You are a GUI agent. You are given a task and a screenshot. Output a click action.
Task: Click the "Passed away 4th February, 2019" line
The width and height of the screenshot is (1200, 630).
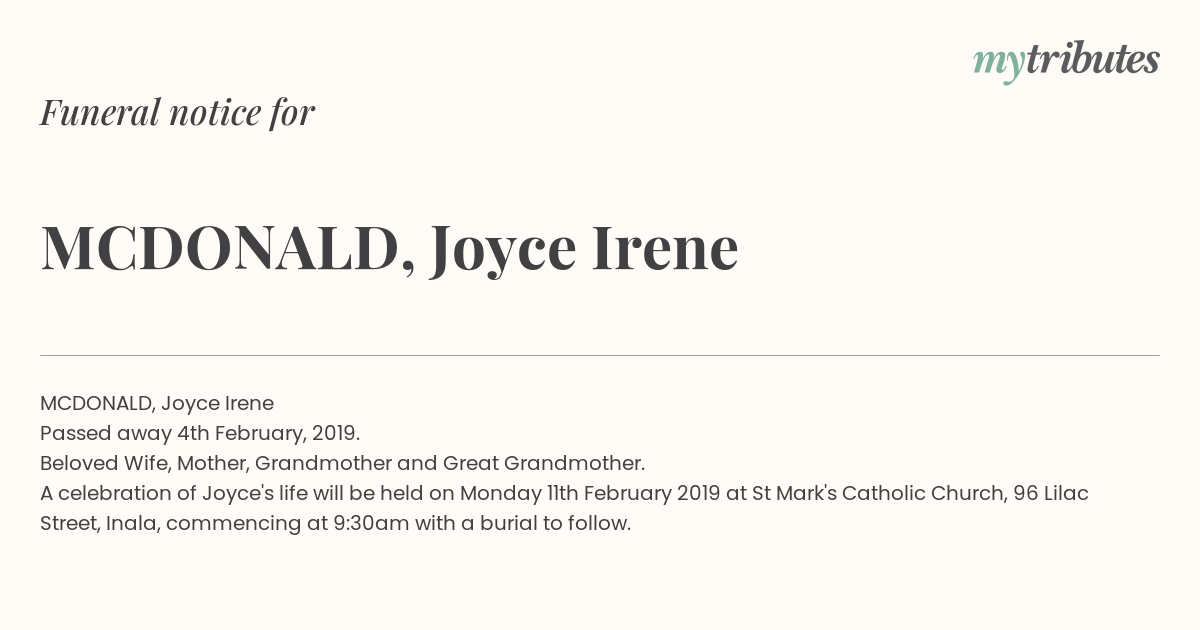click(200, 434)
